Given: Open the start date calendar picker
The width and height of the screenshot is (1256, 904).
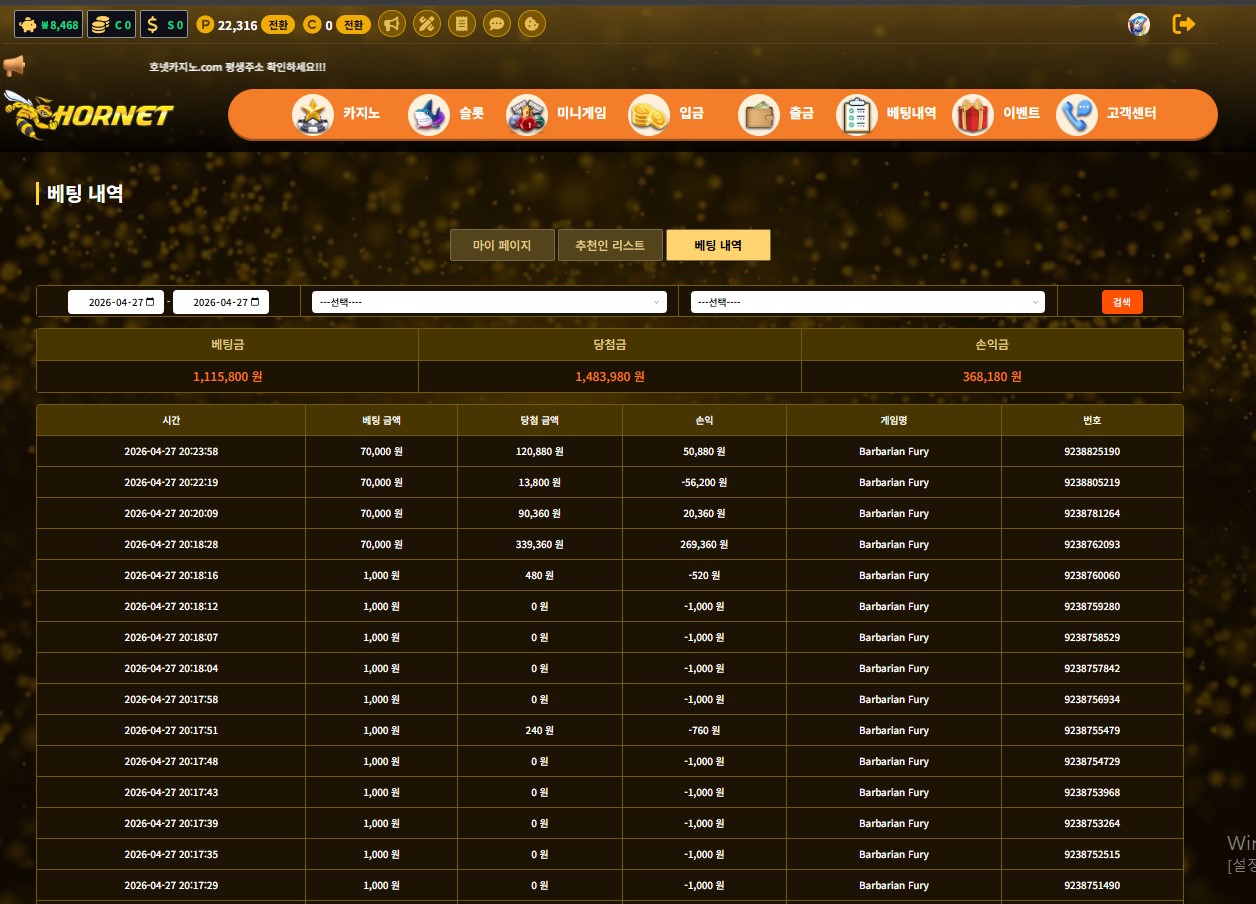Looking at the screenshot, I should (150, 302).
